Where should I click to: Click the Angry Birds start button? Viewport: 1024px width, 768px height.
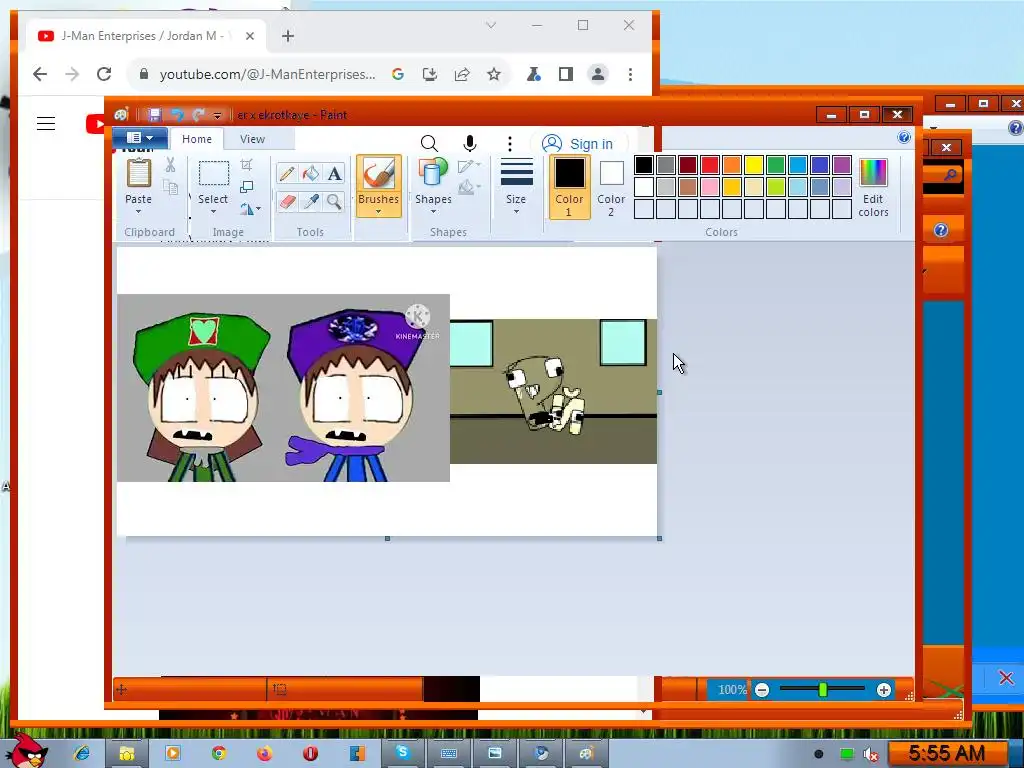[x=27, y=751]
